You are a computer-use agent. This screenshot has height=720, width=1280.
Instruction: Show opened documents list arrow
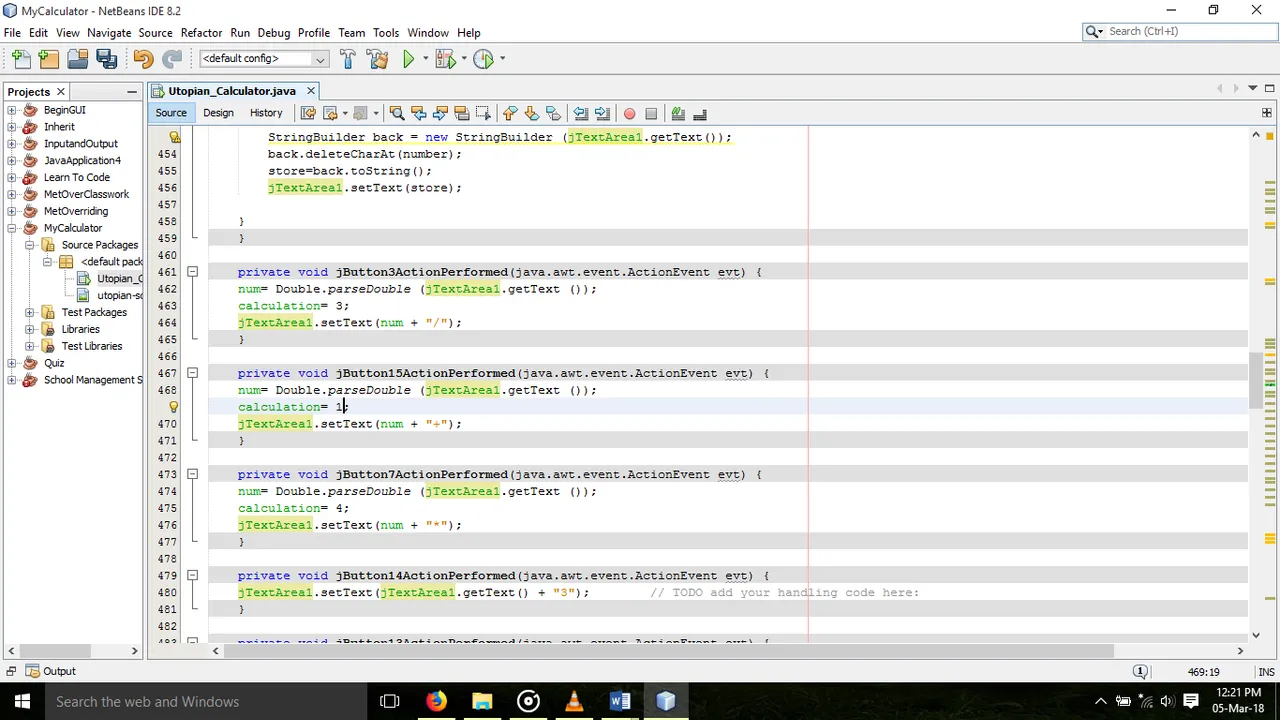1252,88
